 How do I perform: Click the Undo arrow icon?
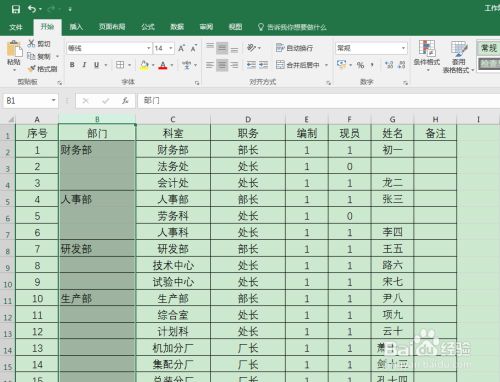32,9
